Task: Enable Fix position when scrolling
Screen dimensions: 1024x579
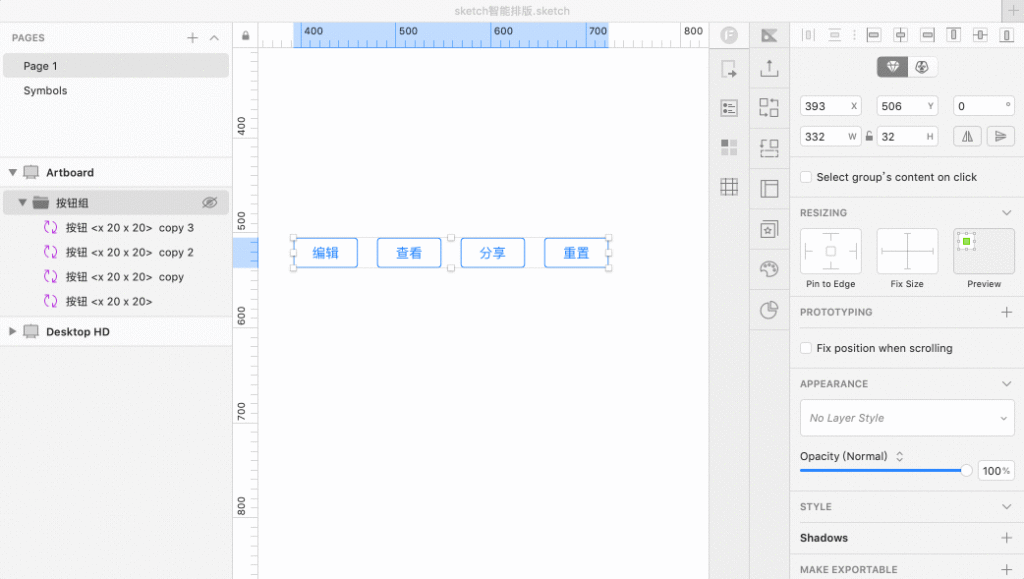Action: point(806,348)
